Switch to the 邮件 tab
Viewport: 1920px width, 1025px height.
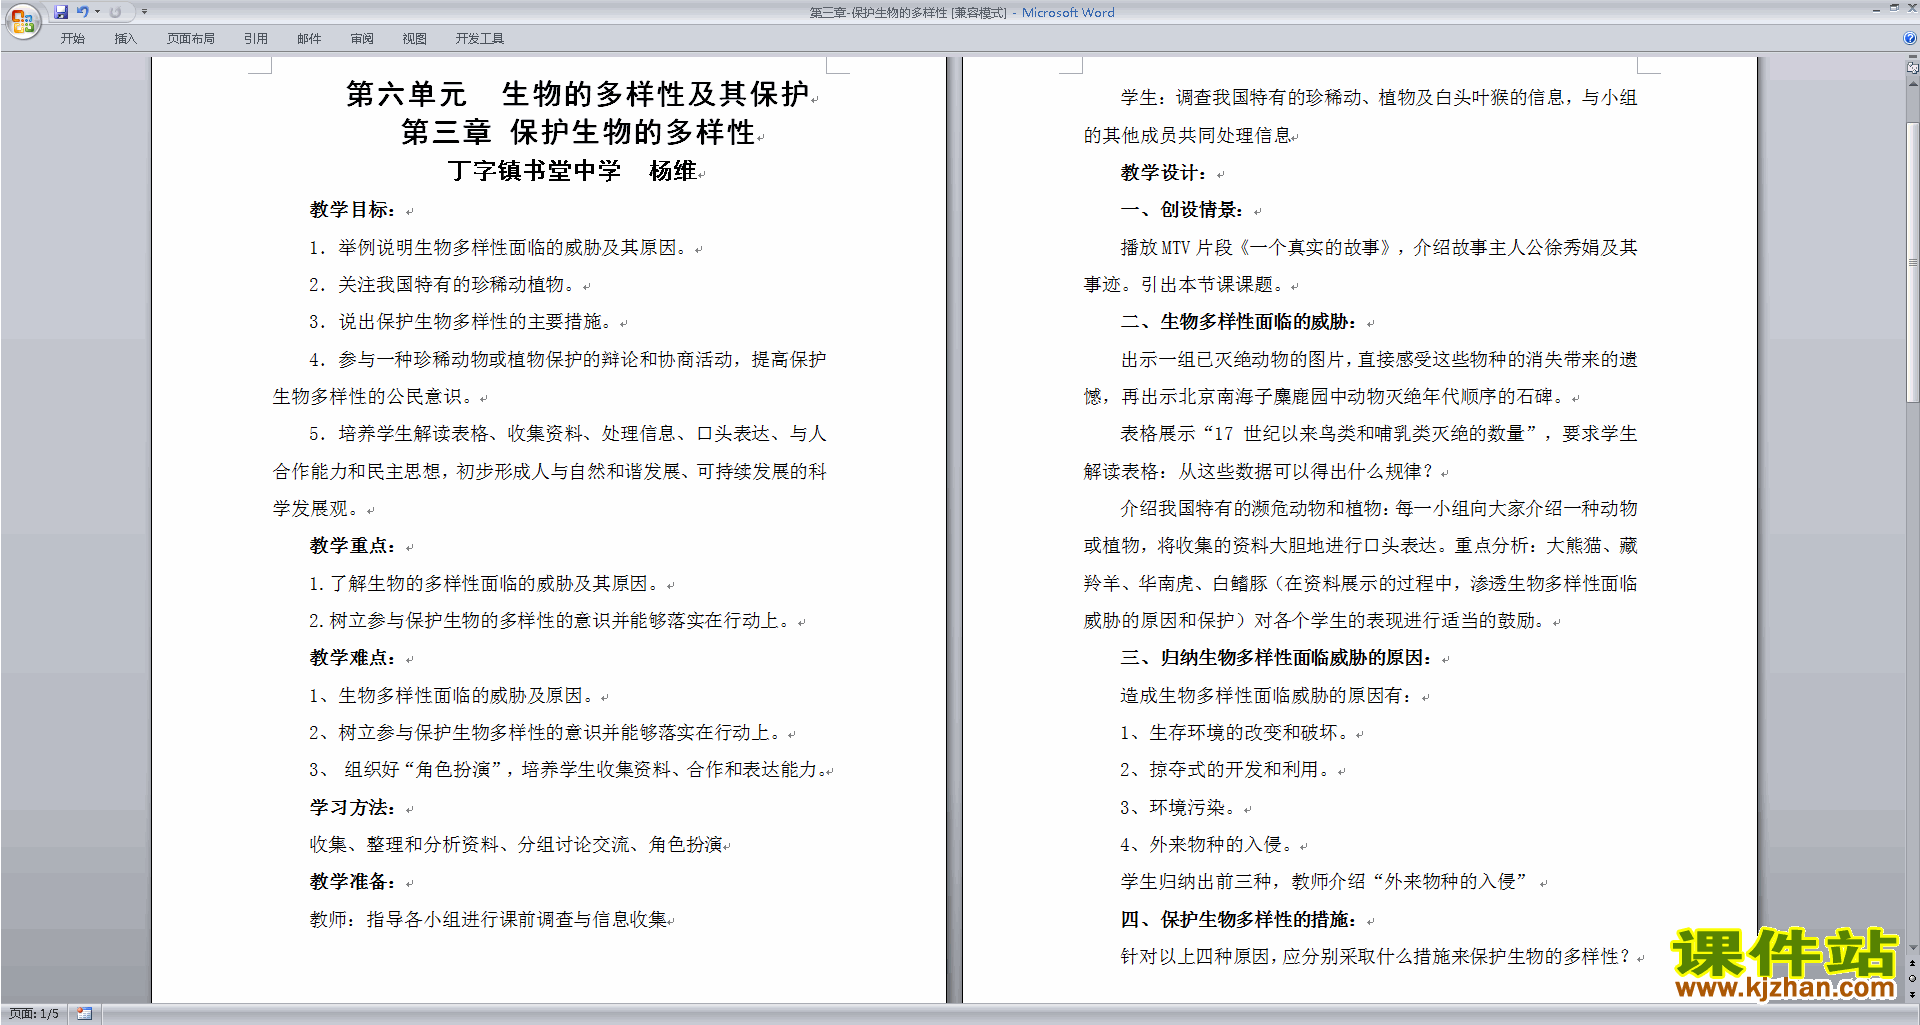(309, 38)
